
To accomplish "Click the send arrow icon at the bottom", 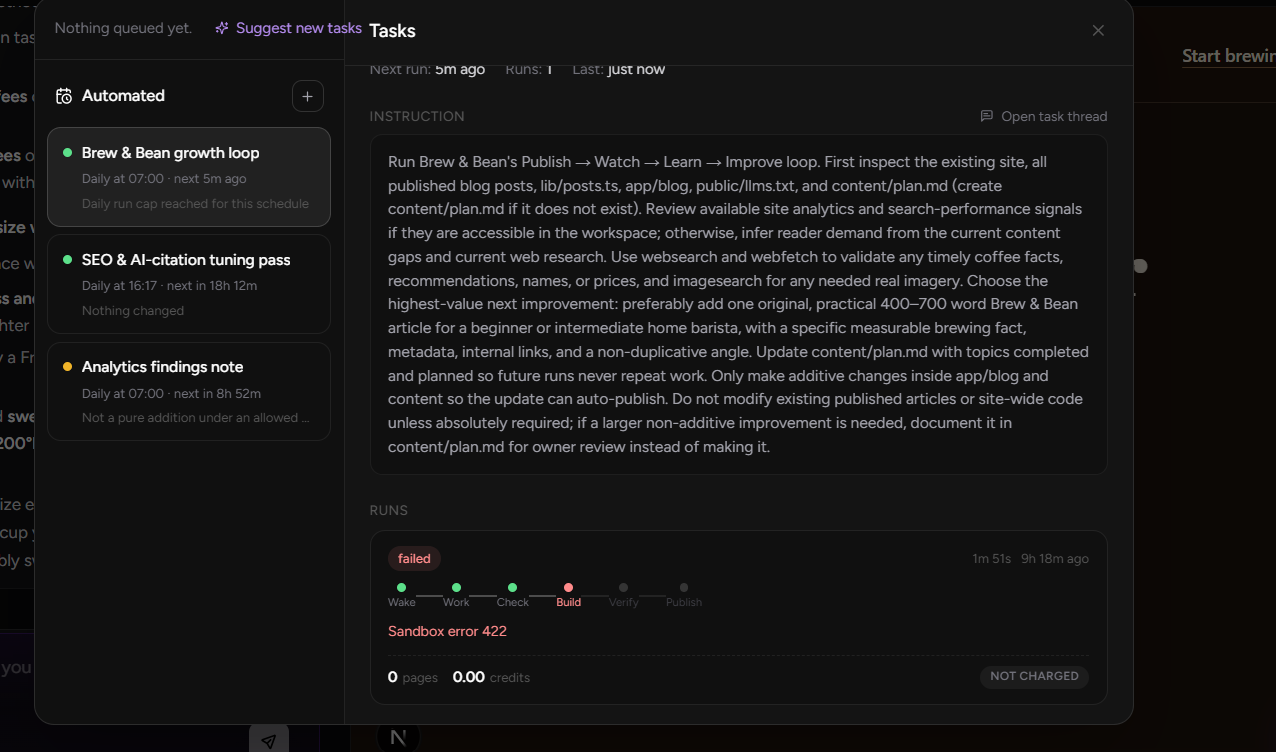I will point(269,741).
